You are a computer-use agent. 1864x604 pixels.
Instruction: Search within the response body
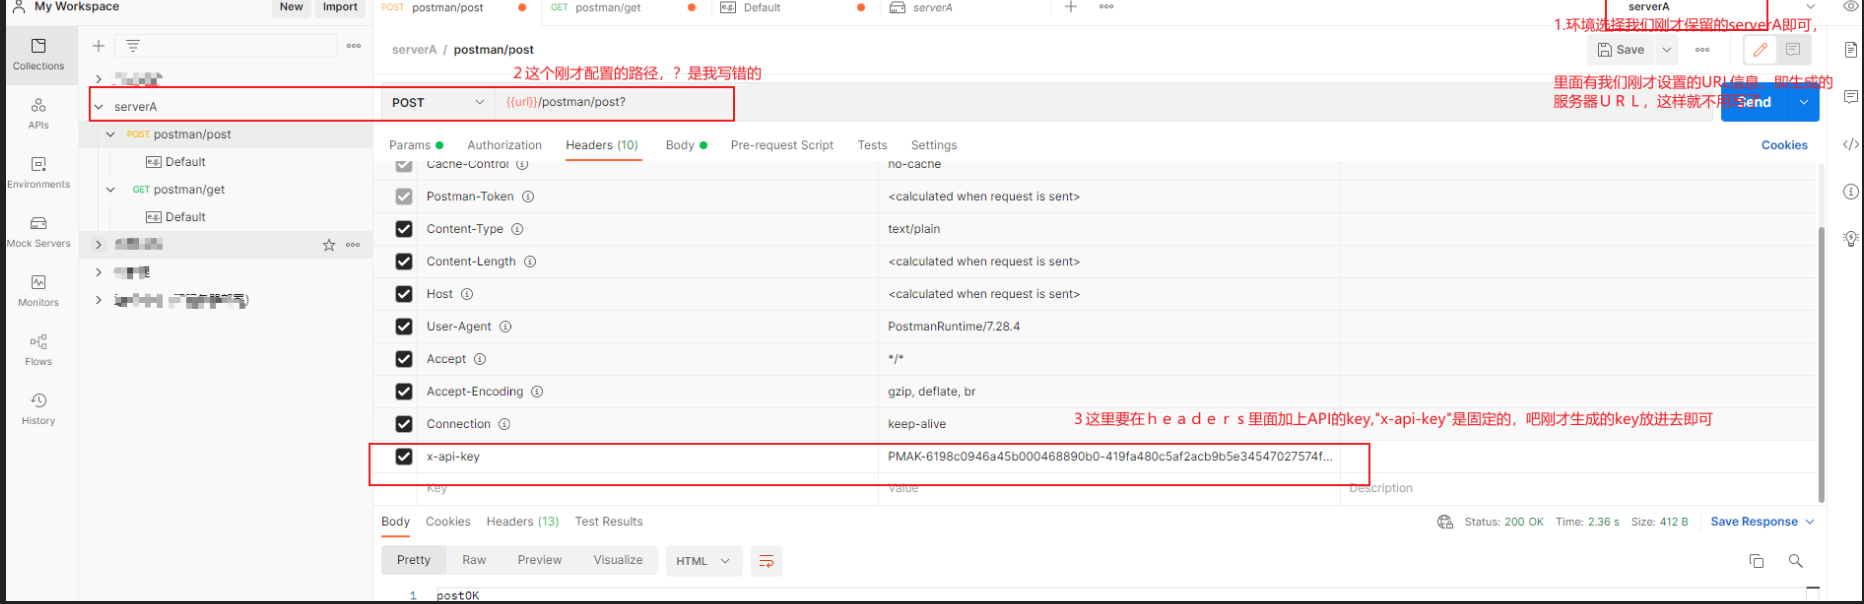pyautogui.click(x=1796, y=561)
